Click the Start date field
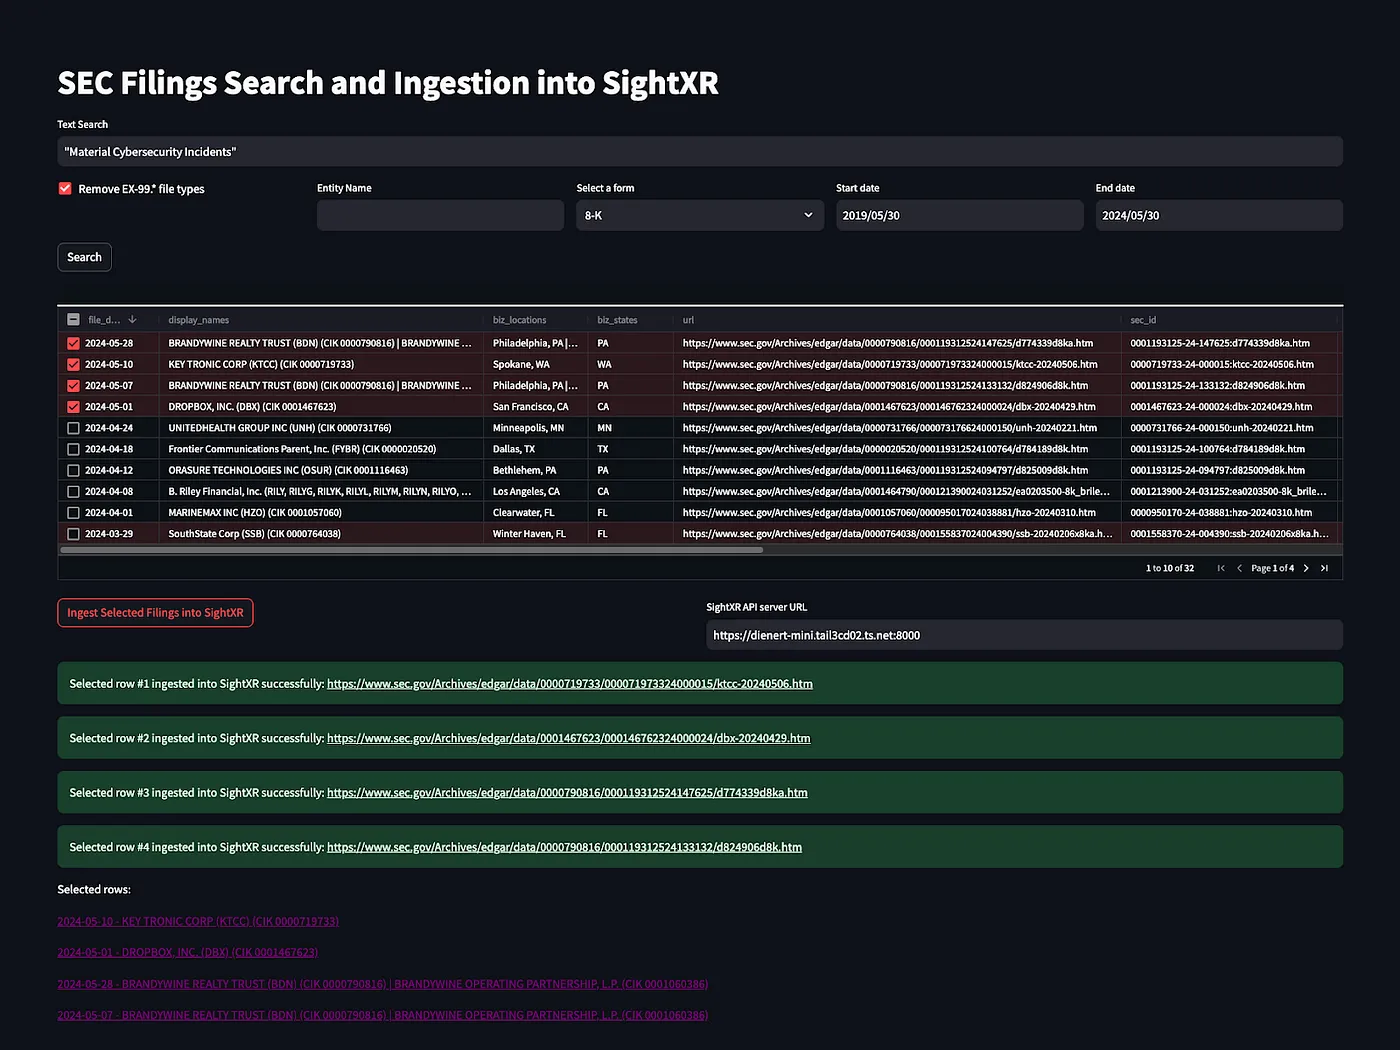1400x1050 pixels. pos(960,215)
